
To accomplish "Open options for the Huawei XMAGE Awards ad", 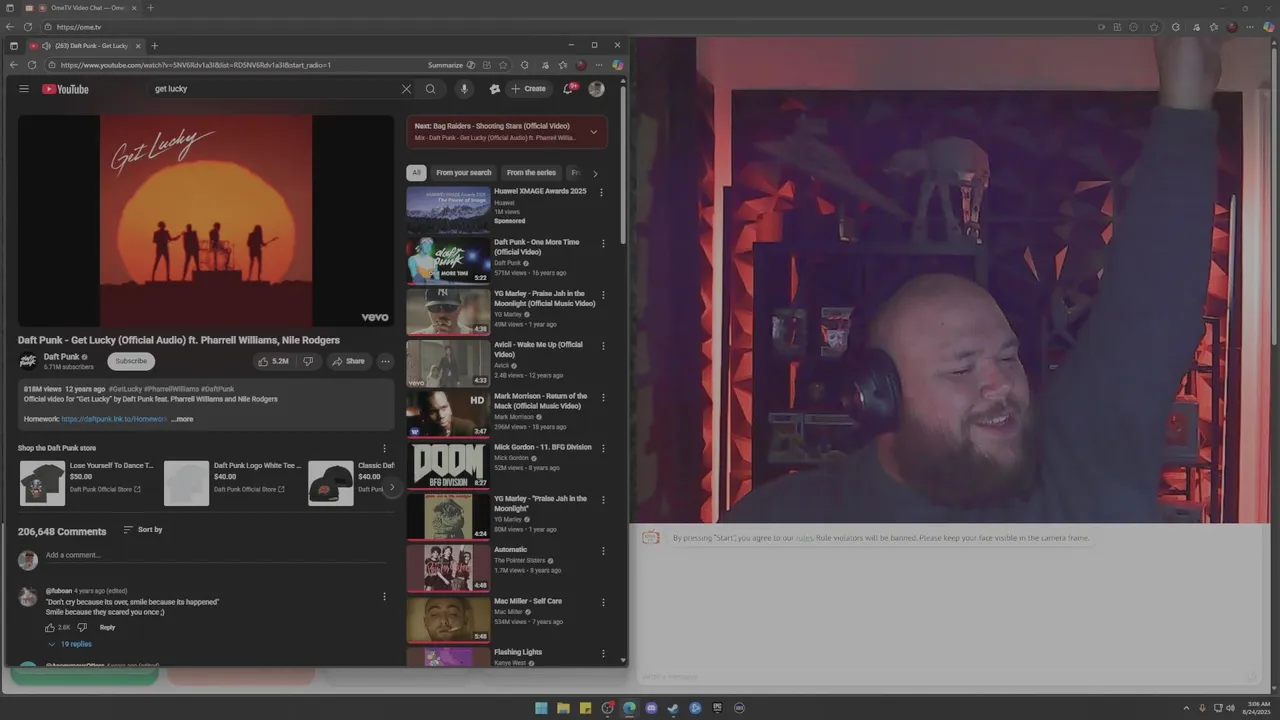I will pyautogui.click(x=601, y=192).
